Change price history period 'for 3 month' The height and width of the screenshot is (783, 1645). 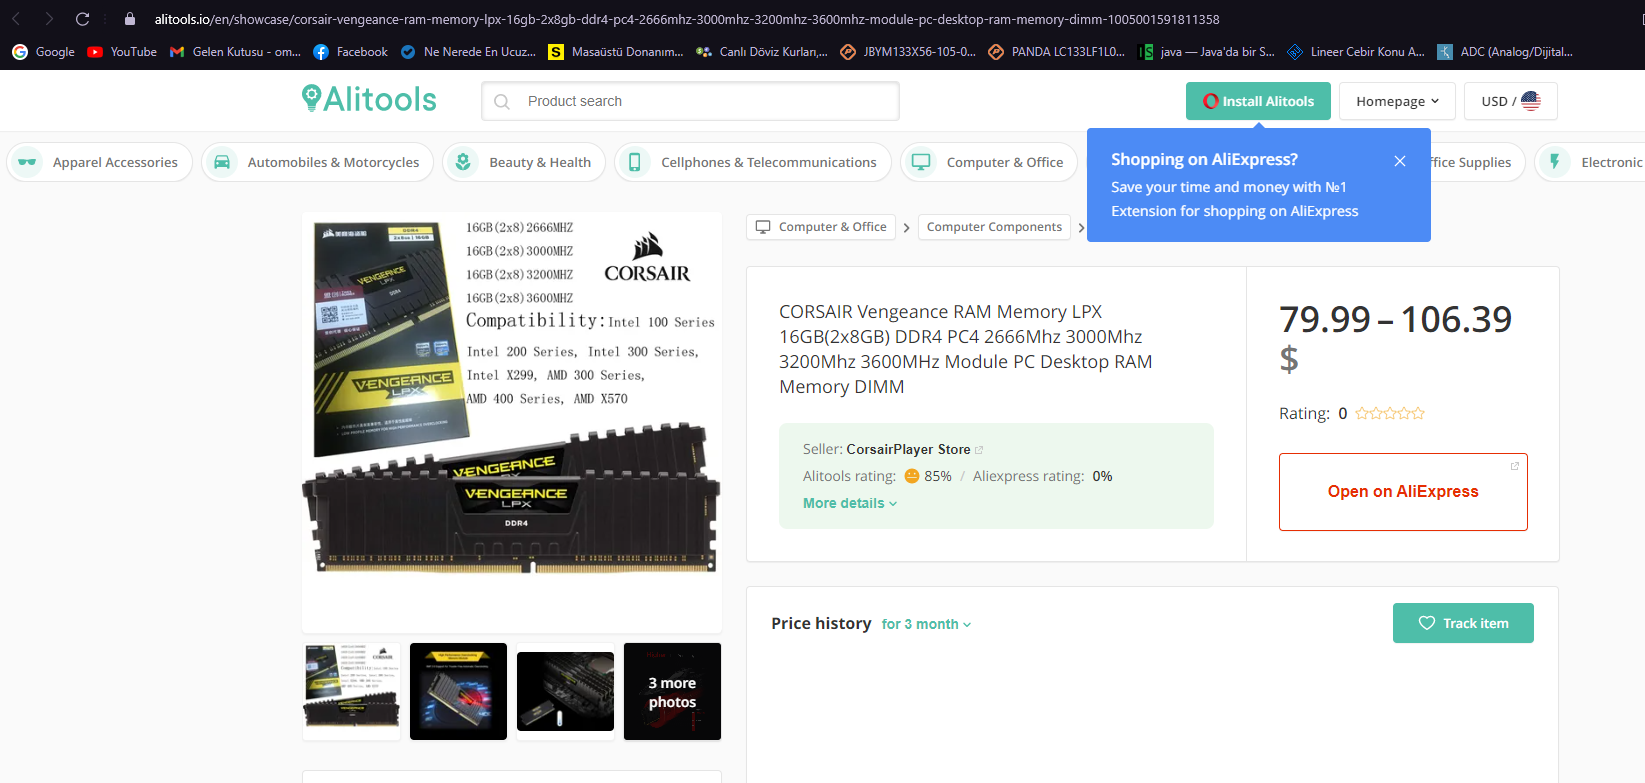[x=926, y=624]
